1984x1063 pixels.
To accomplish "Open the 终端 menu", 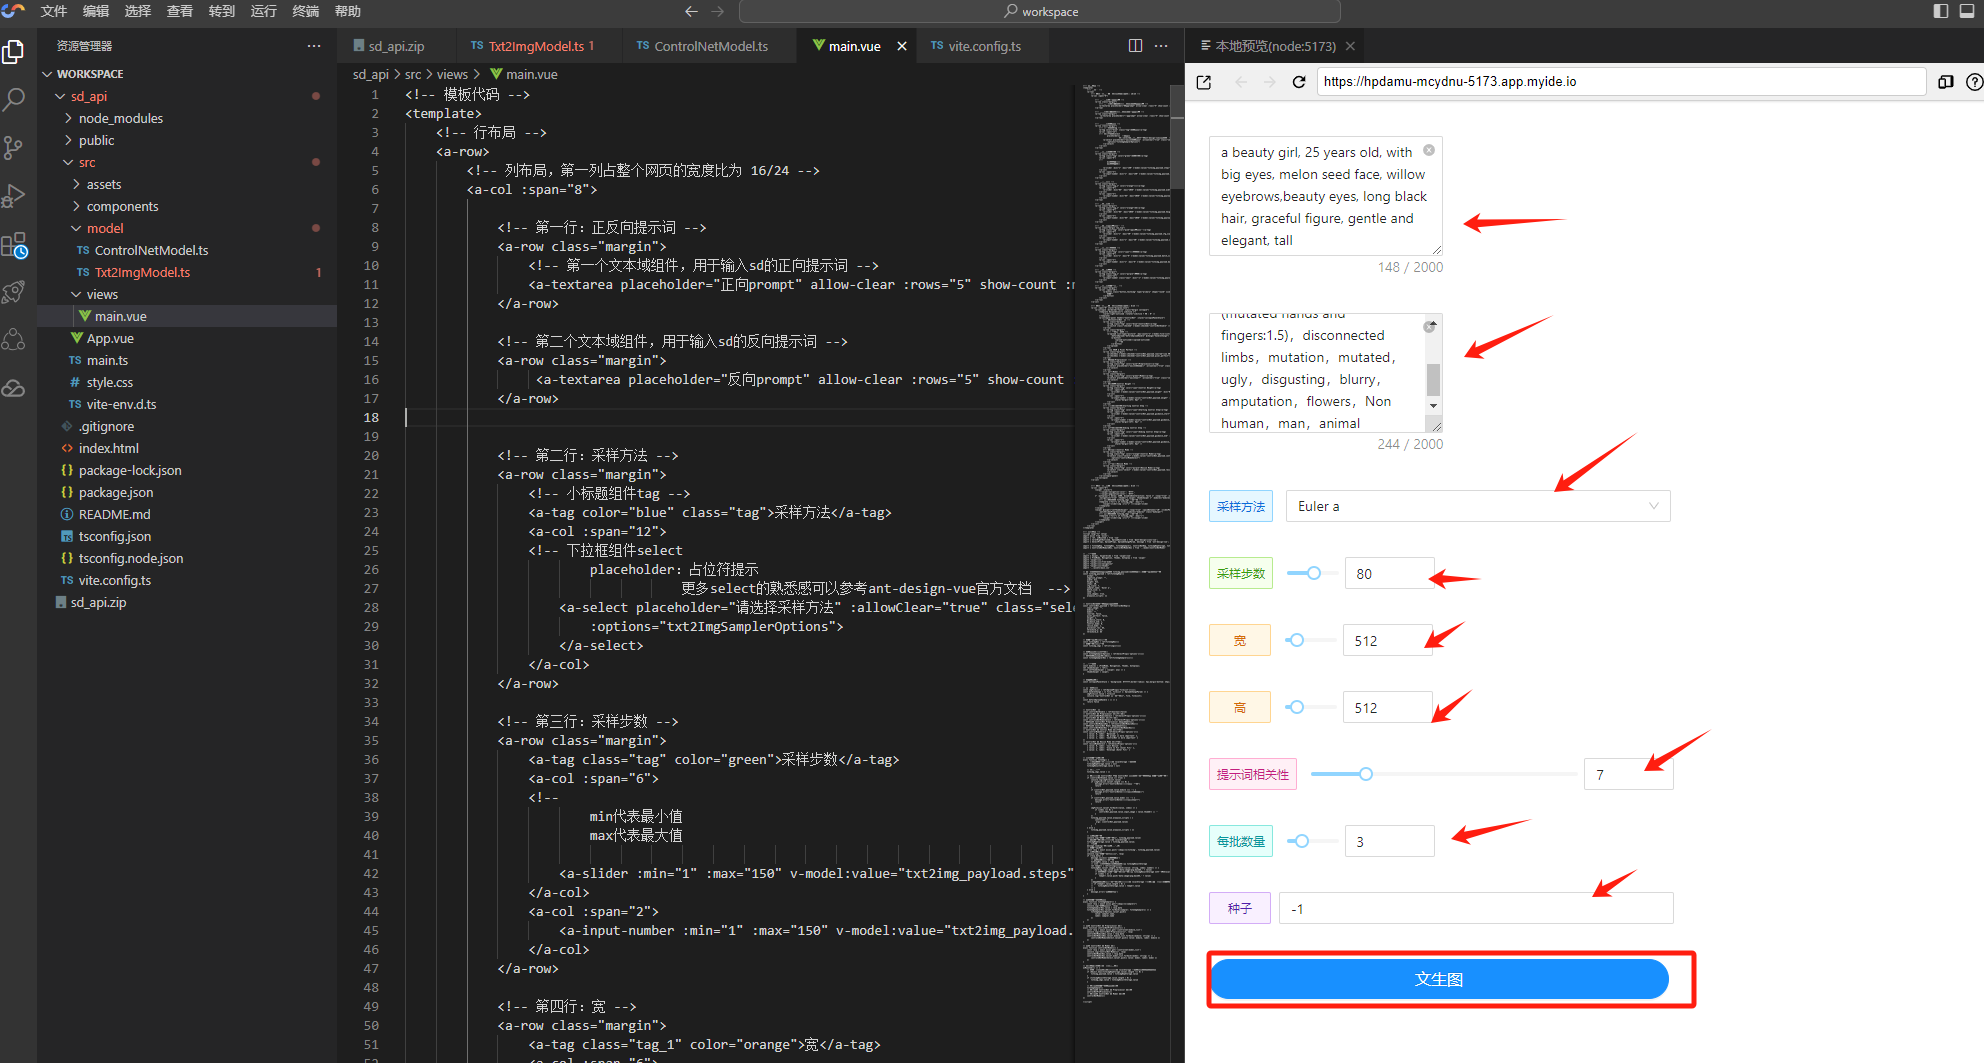I will [305, 11].
